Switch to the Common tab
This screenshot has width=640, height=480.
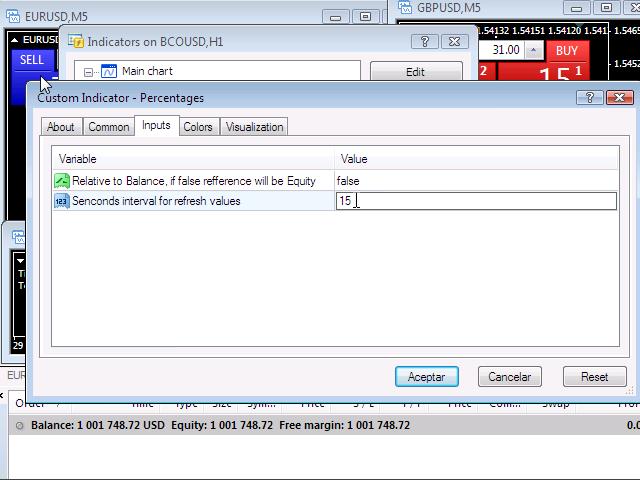coord(109,127)
